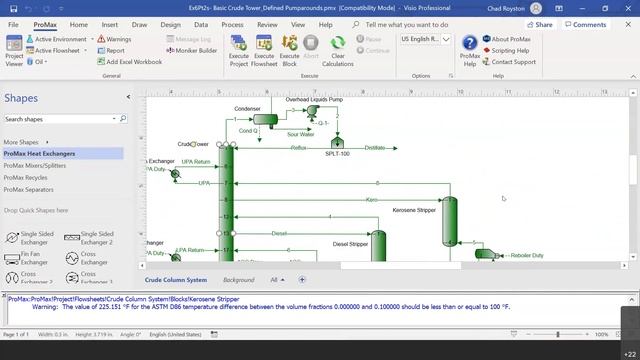The height and width of the screenshot is (360, 640).
Task: Open the Options dialog launcher
Action: pos(451,76)
